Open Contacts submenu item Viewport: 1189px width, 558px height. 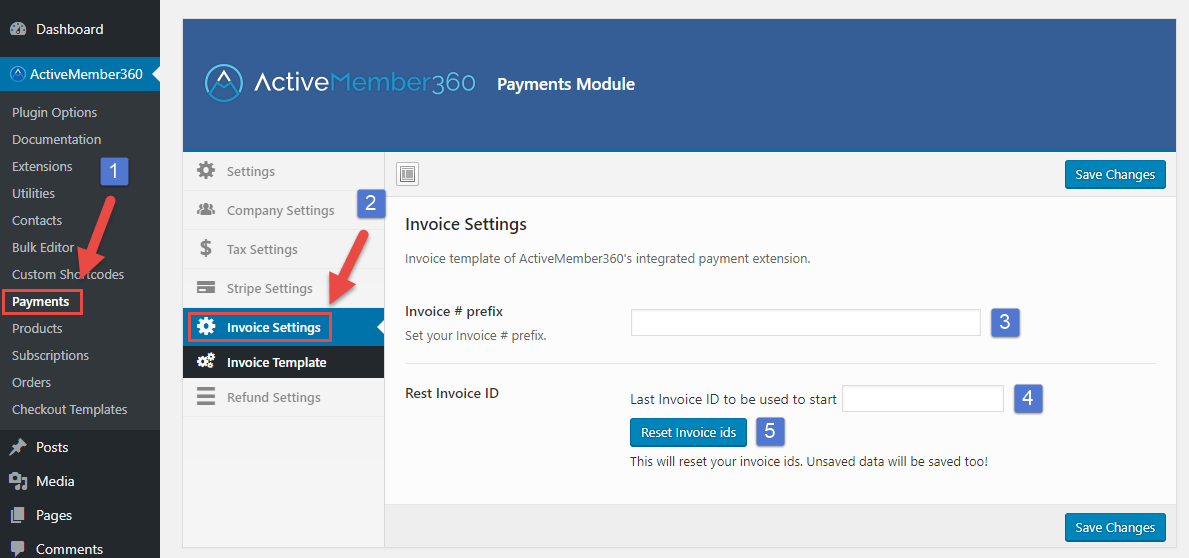click(37, 221)
